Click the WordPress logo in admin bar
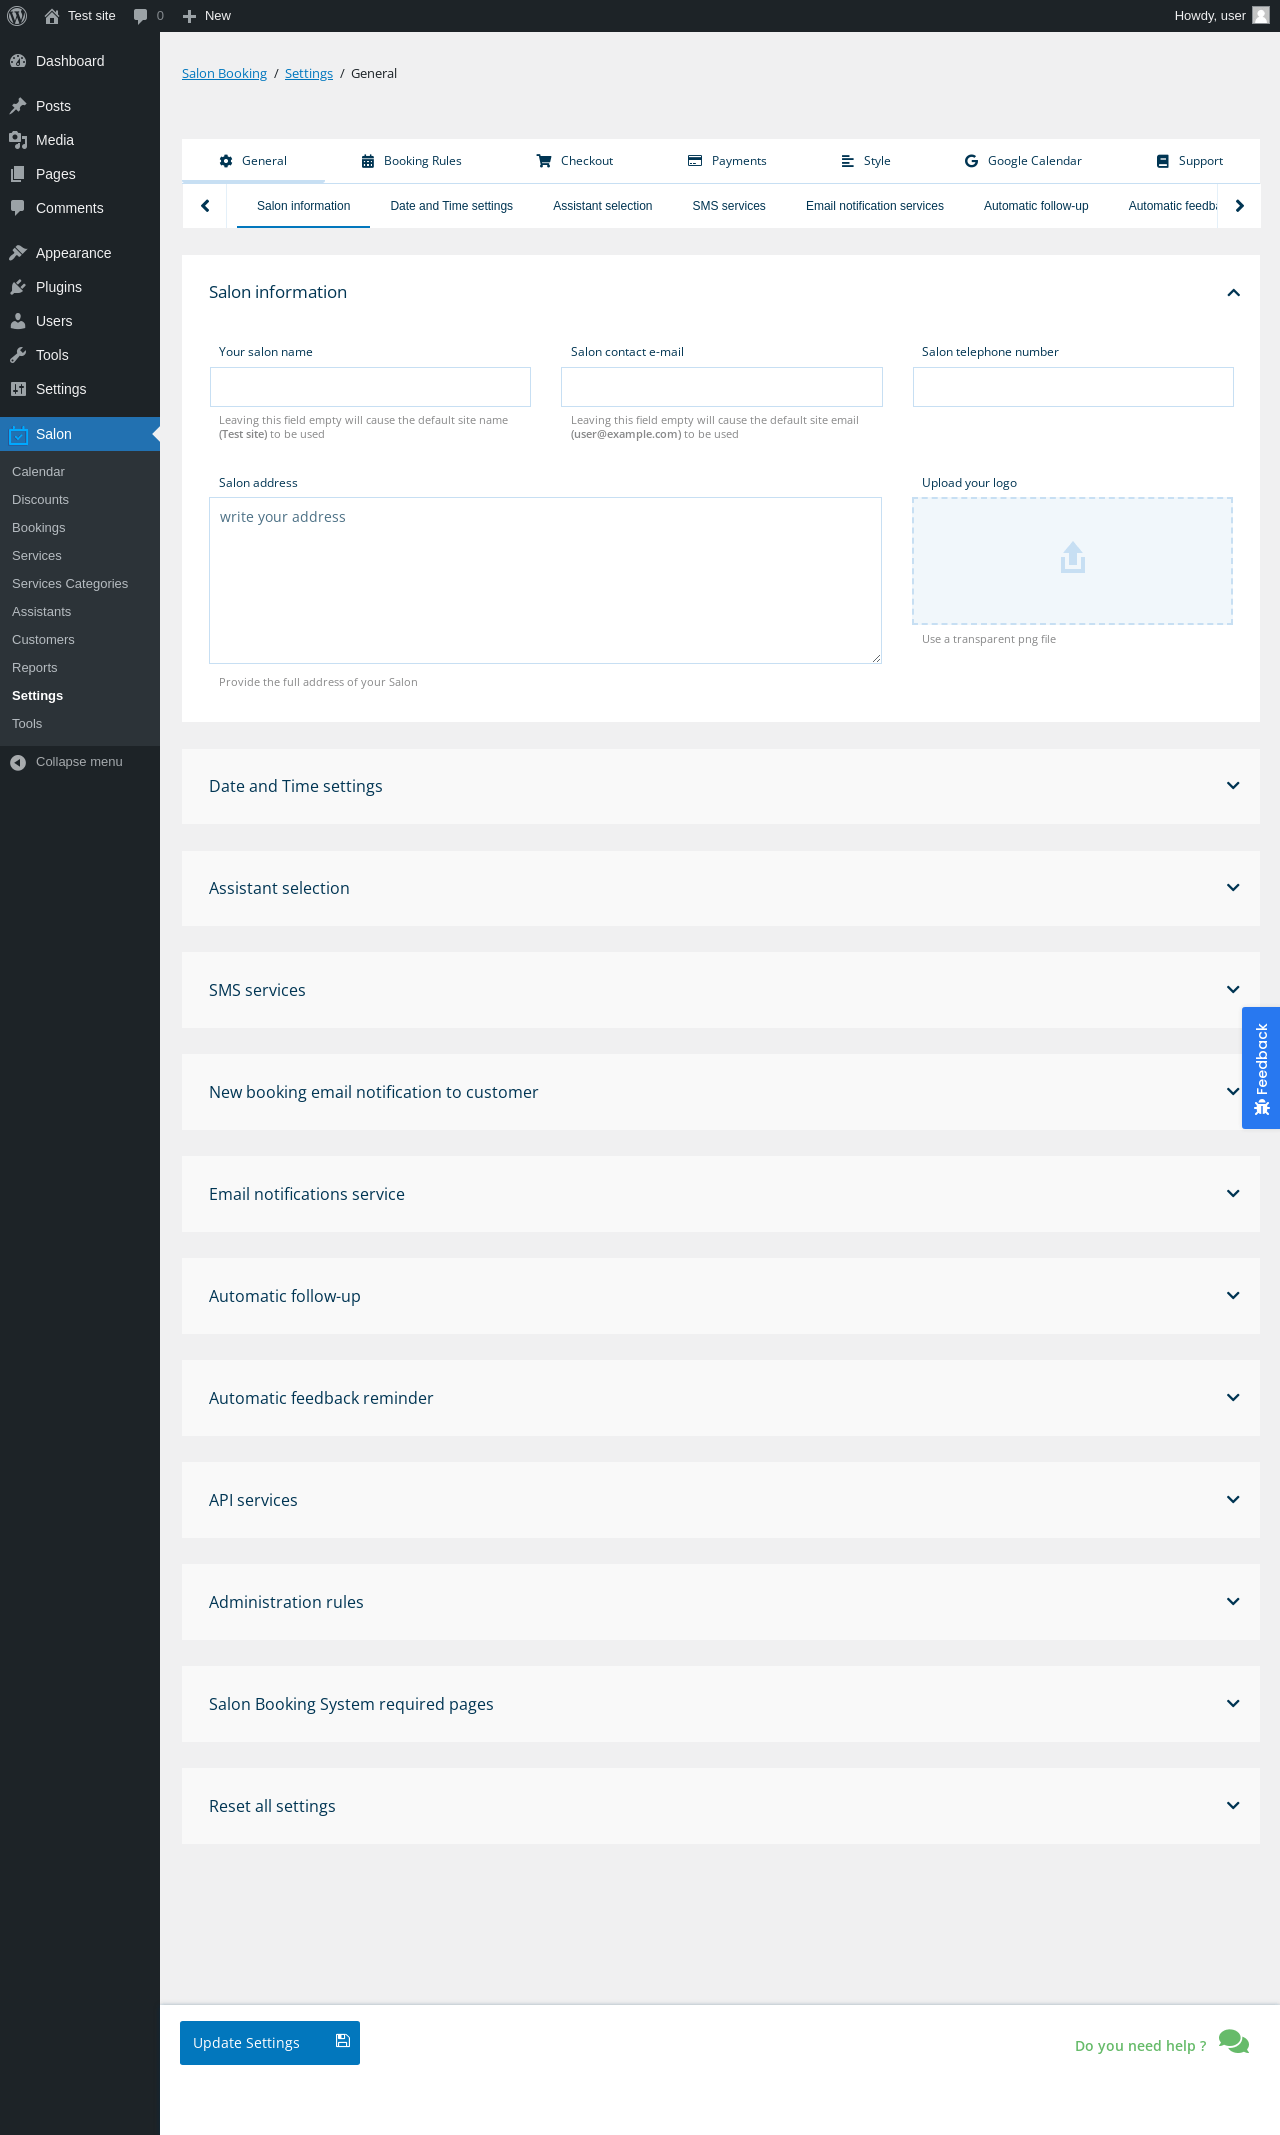This screenshot has width=1280, height=2135. point(17,16)
